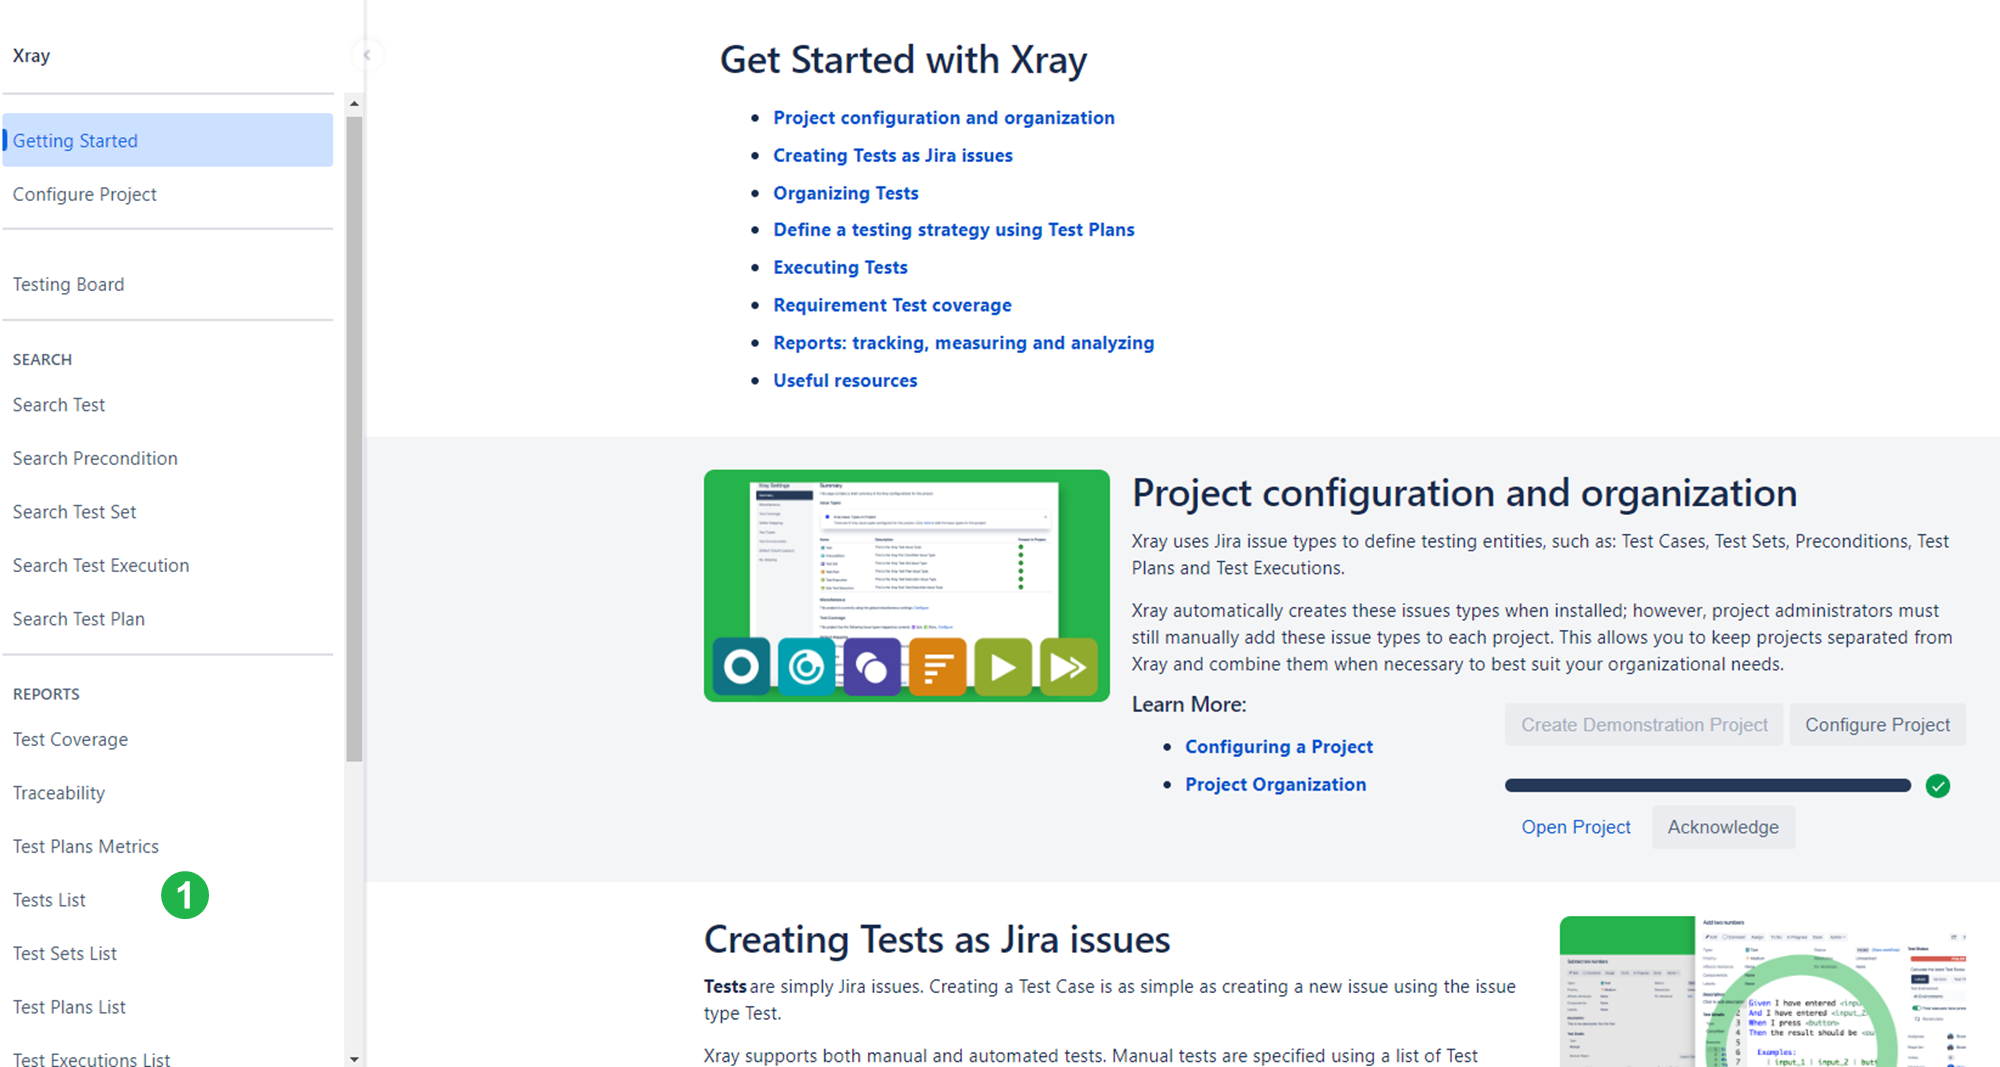Click the Open Project link

(x=1576, y=827)
